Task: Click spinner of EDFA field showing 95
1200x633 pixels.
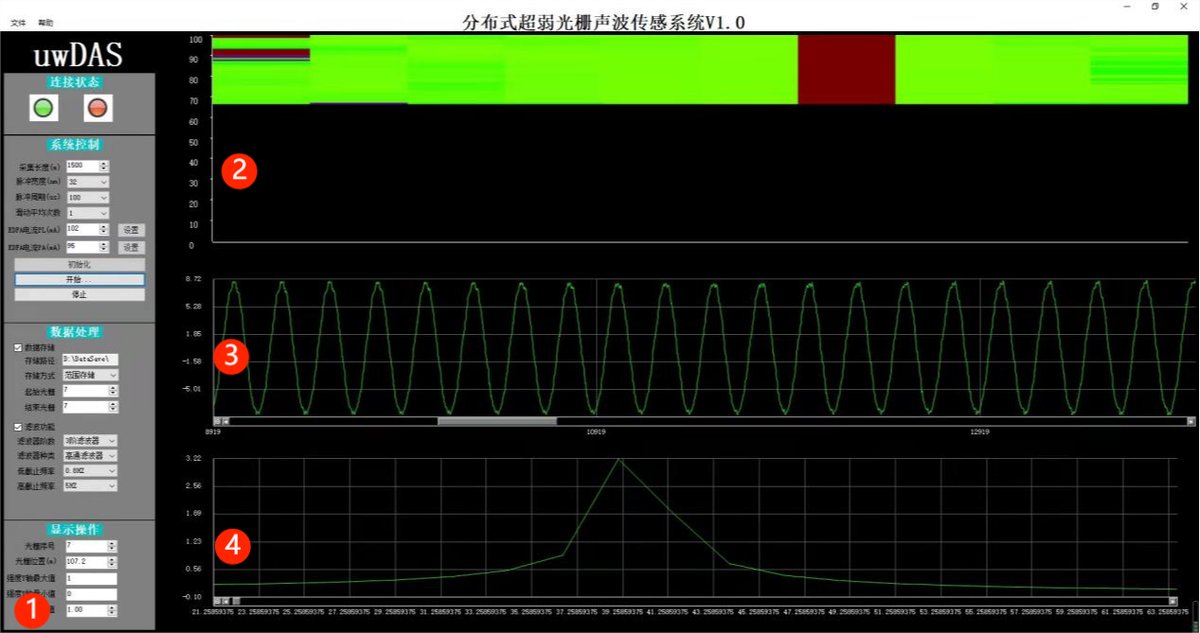Action: coord(105,246)
